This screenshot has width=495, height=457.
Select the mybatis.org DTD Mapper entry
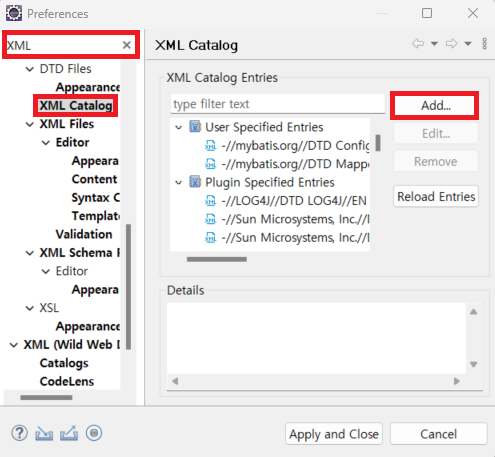(295, 164)
